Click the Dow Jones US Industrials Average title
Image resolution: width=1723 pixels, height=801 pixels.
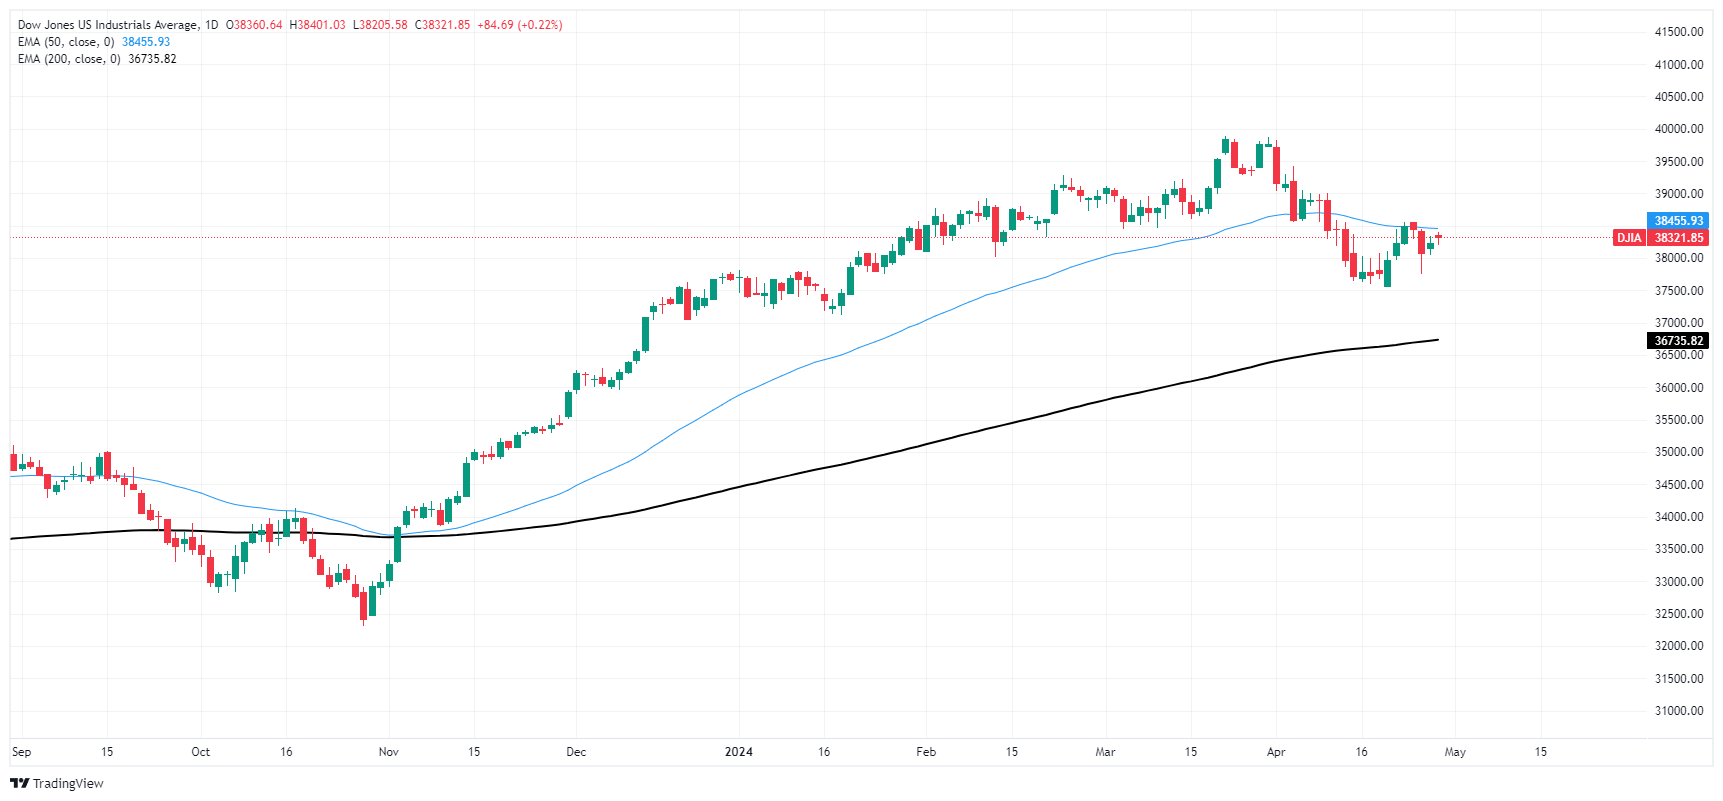click(108, 25)
